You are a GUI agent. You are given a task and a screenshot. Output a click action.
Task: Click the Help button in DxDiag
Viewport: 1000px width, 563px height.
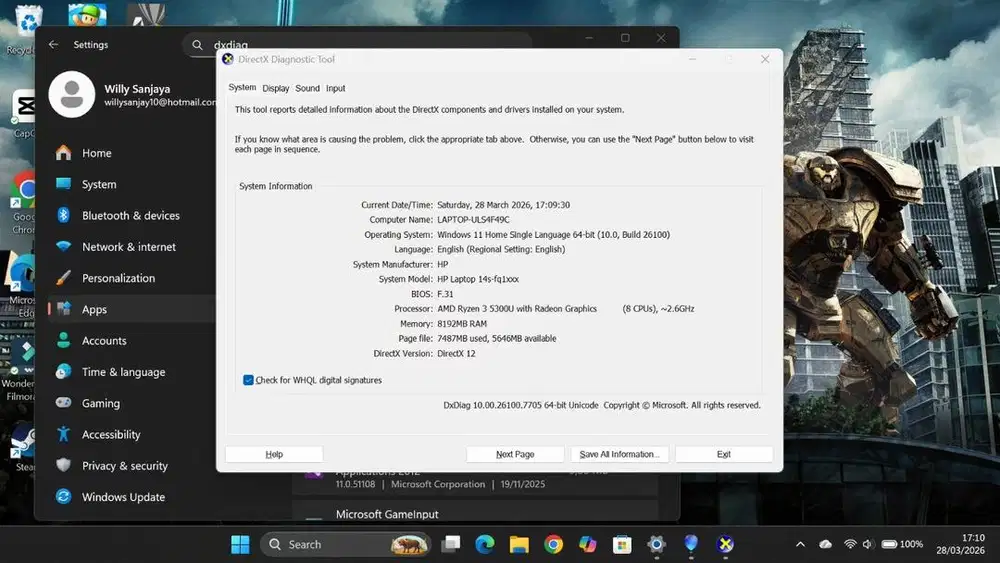[x=274, y=454]
